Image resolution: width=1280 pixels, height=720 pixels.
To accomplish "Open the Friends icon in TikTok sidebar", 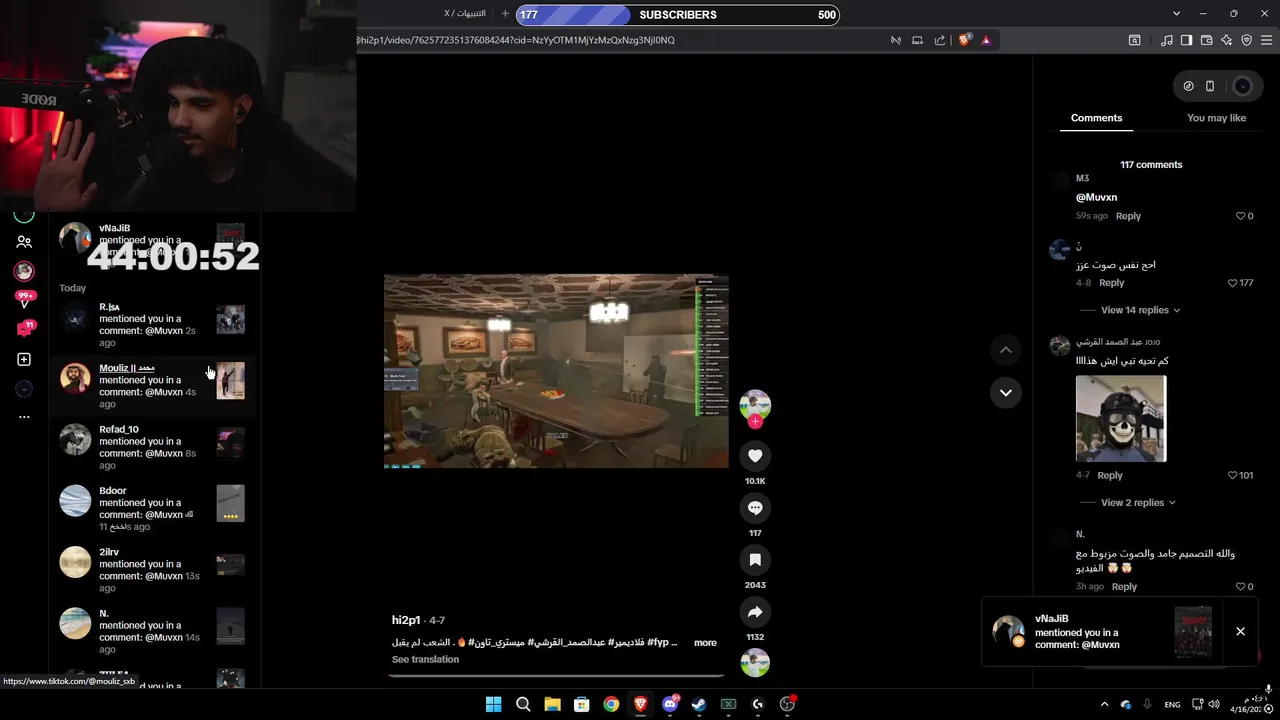I will coord(24,242).
